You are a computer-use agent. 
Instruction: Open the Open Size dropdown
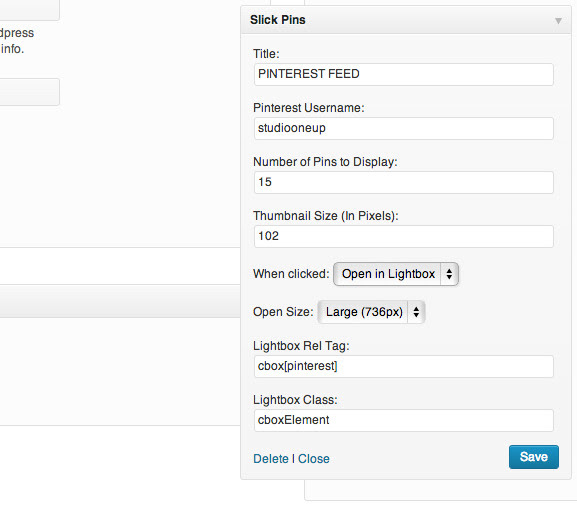pos(371,312)
